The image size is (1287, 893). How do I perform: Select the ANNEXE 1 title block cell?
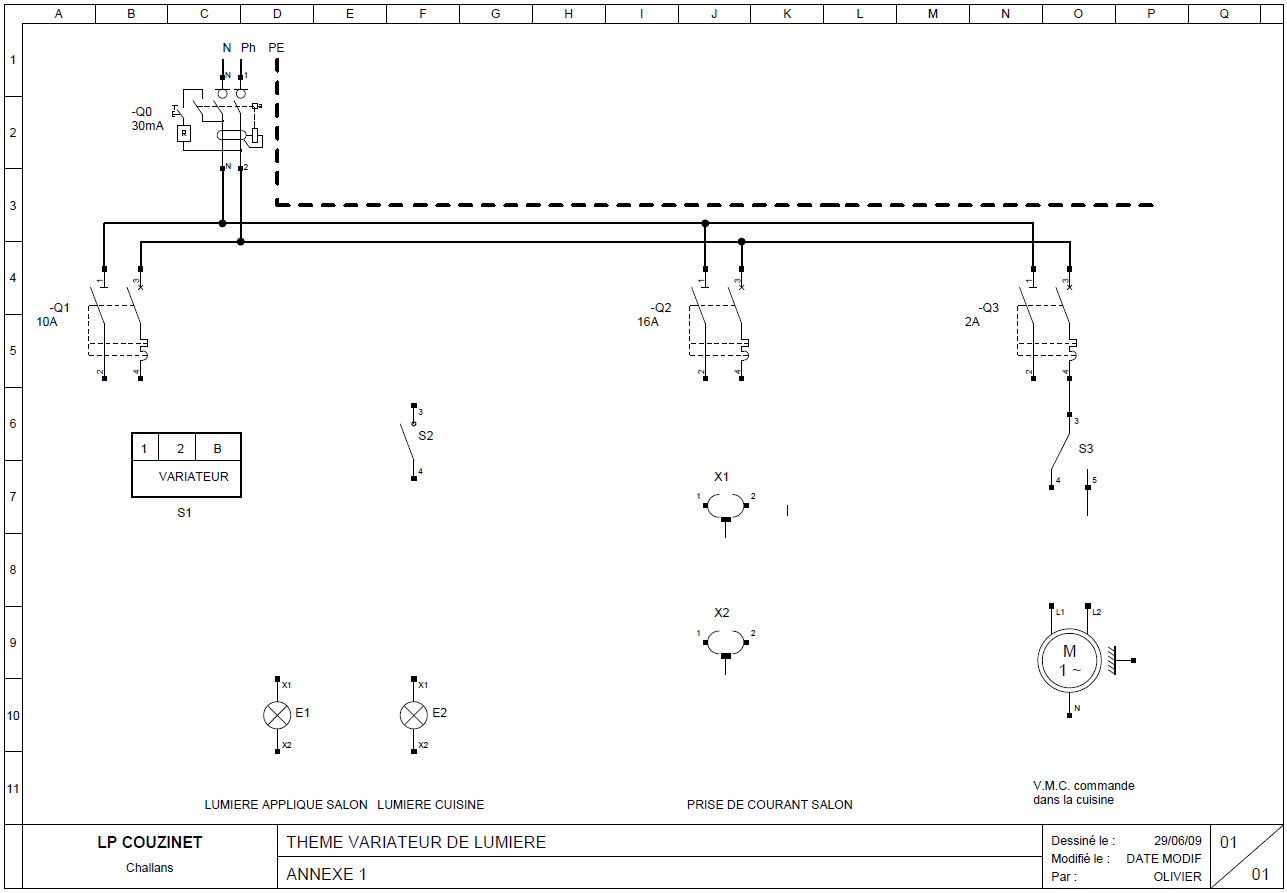tap(327, 874)
